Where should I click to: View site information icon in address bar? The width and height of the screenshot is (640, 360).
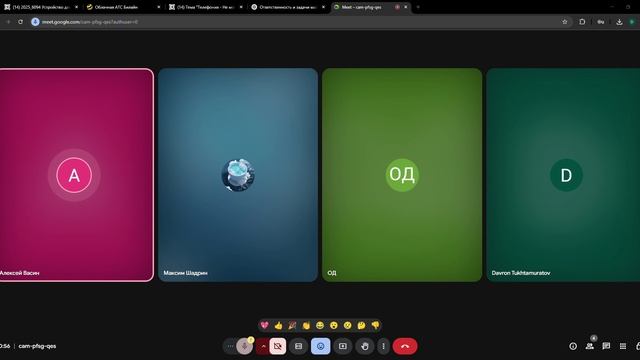(35, 22)
